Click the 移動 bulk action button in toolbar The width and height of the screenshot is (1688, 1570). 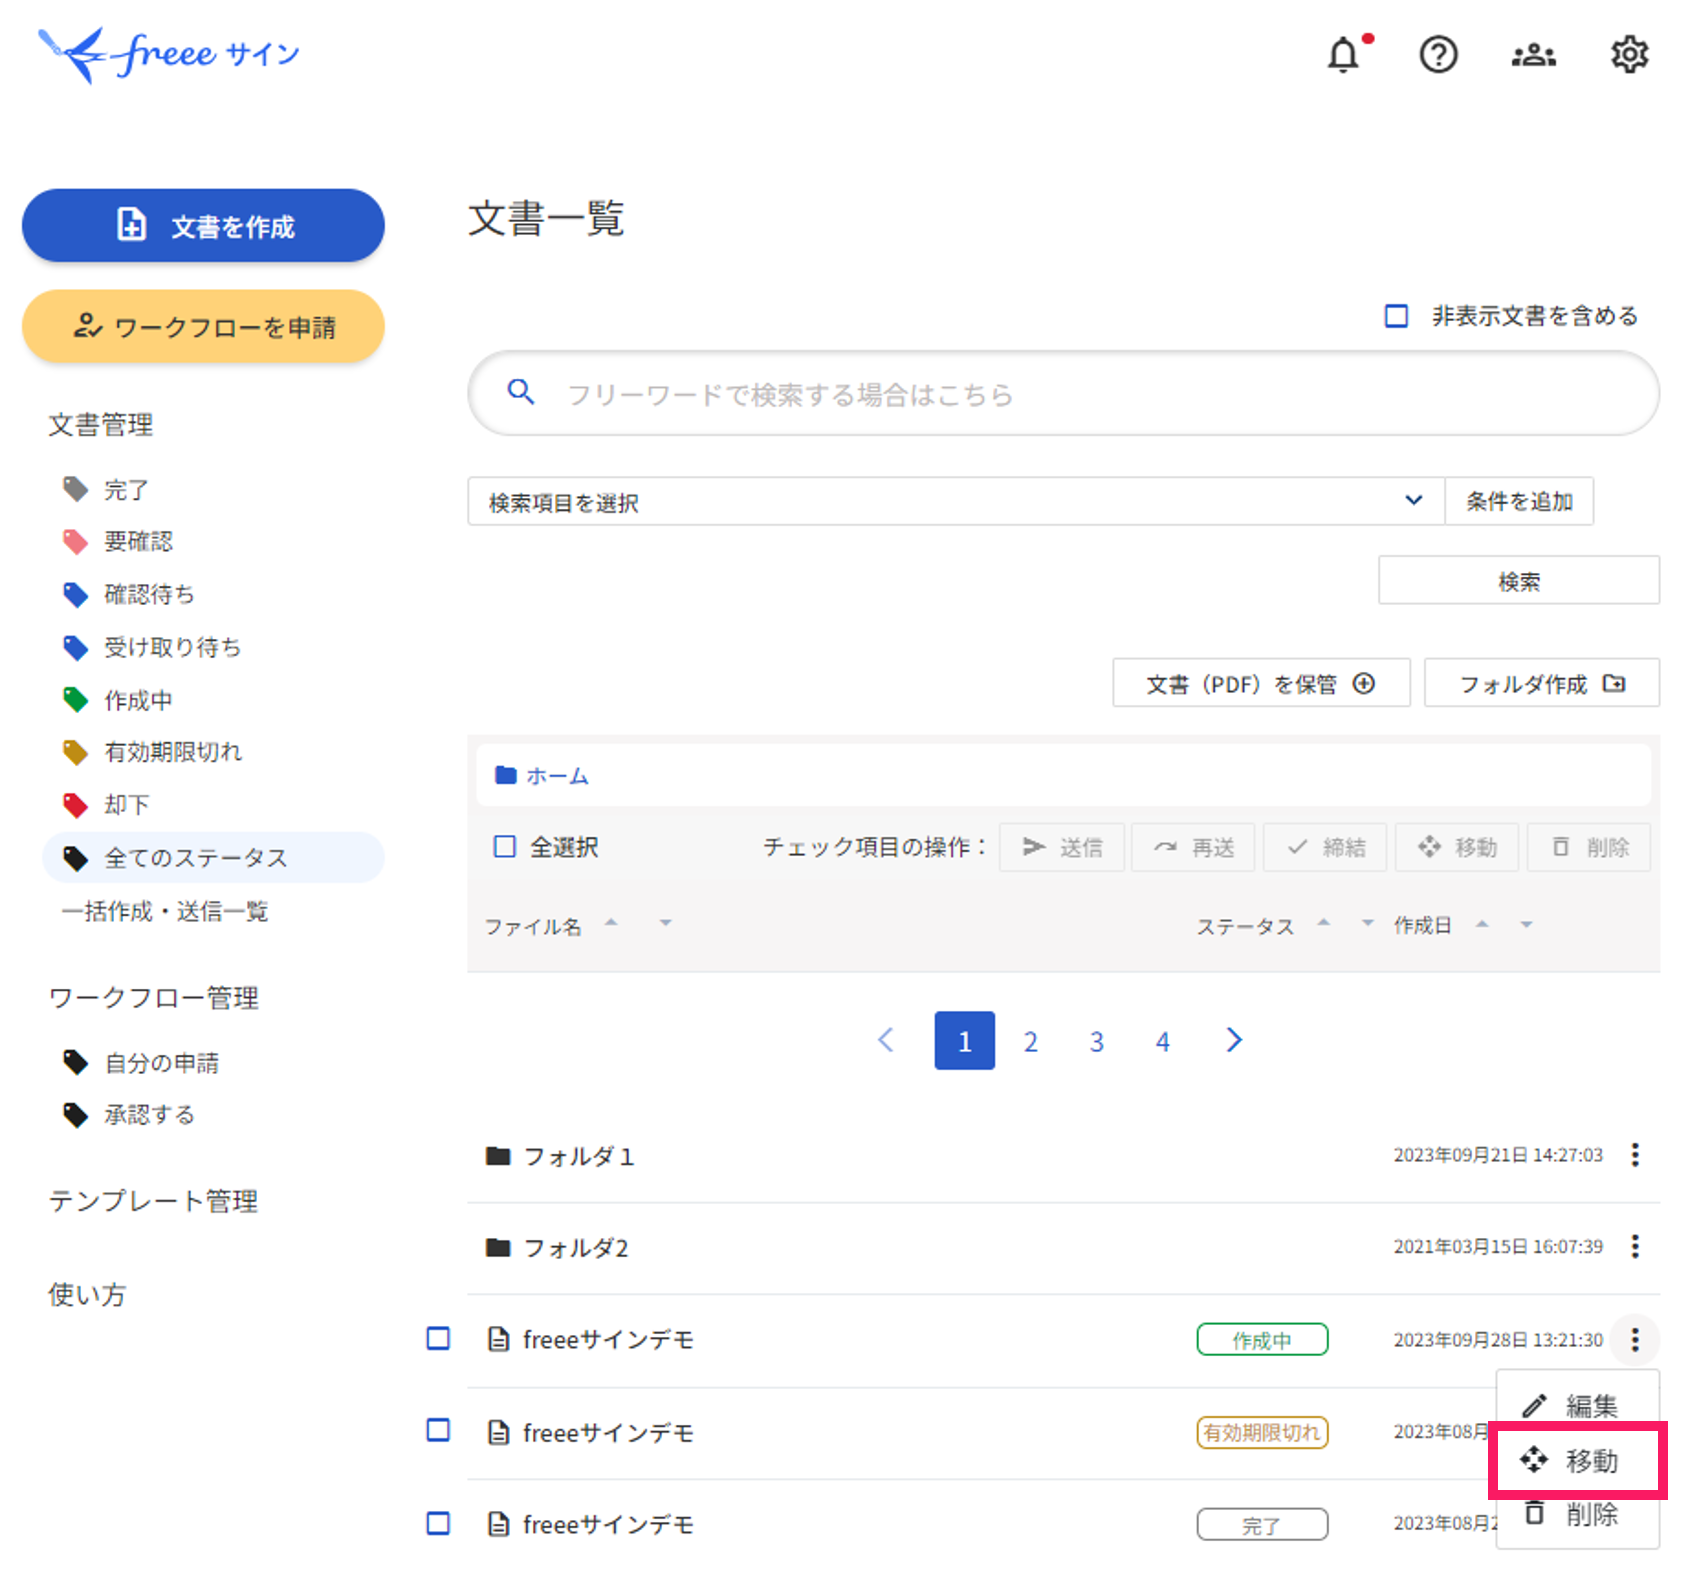click(x=1457, y=847)
